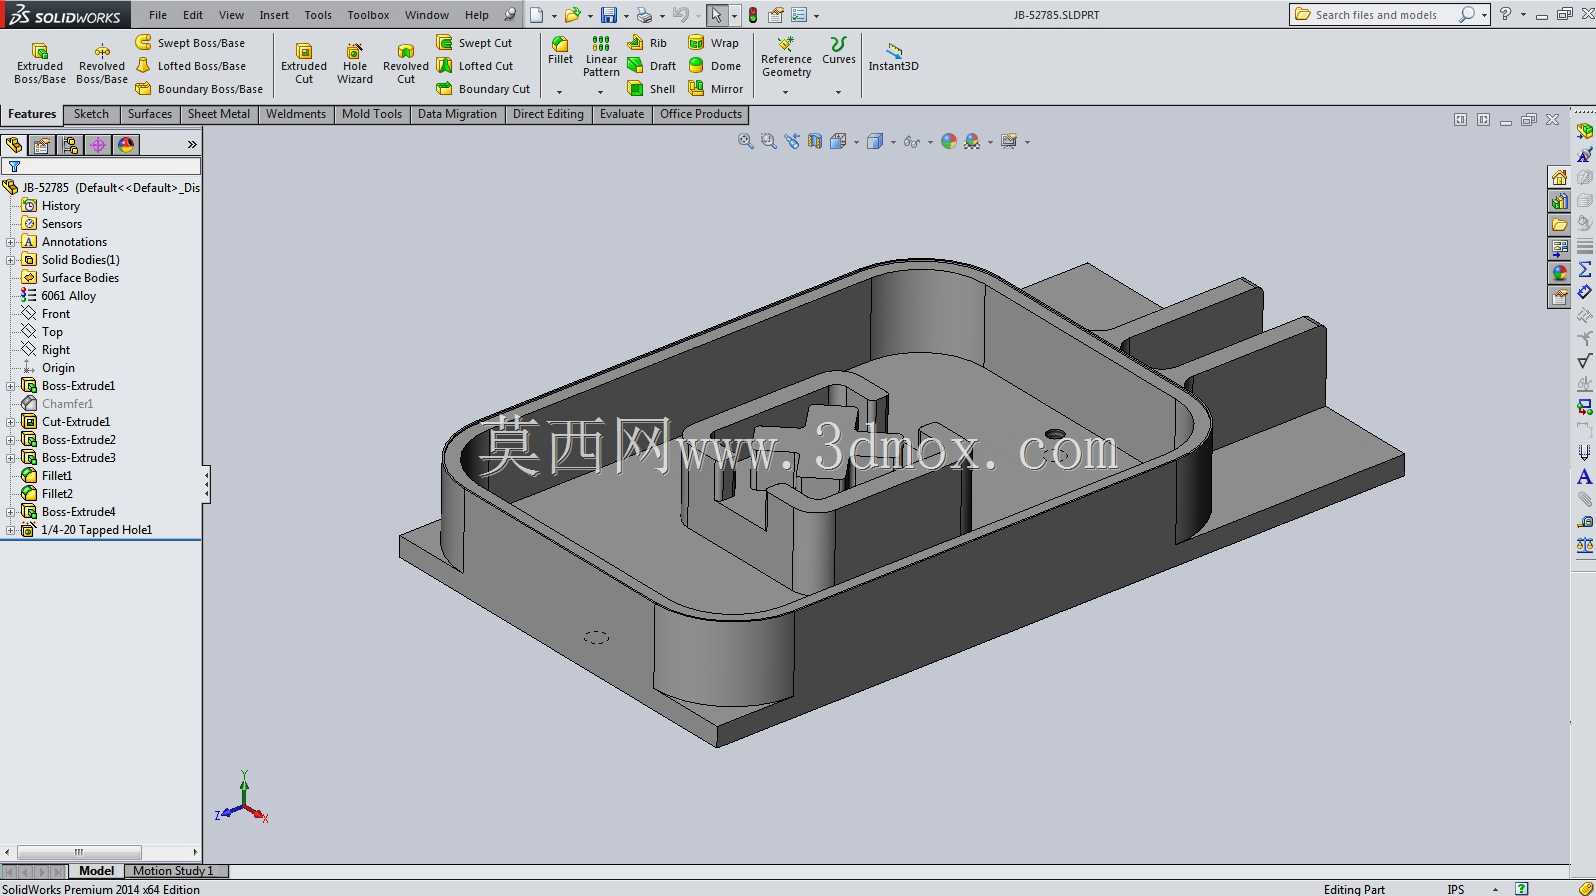Select the Dome feature tool
This screenshot has height=896, width=1596.
(x=714, y=66)
